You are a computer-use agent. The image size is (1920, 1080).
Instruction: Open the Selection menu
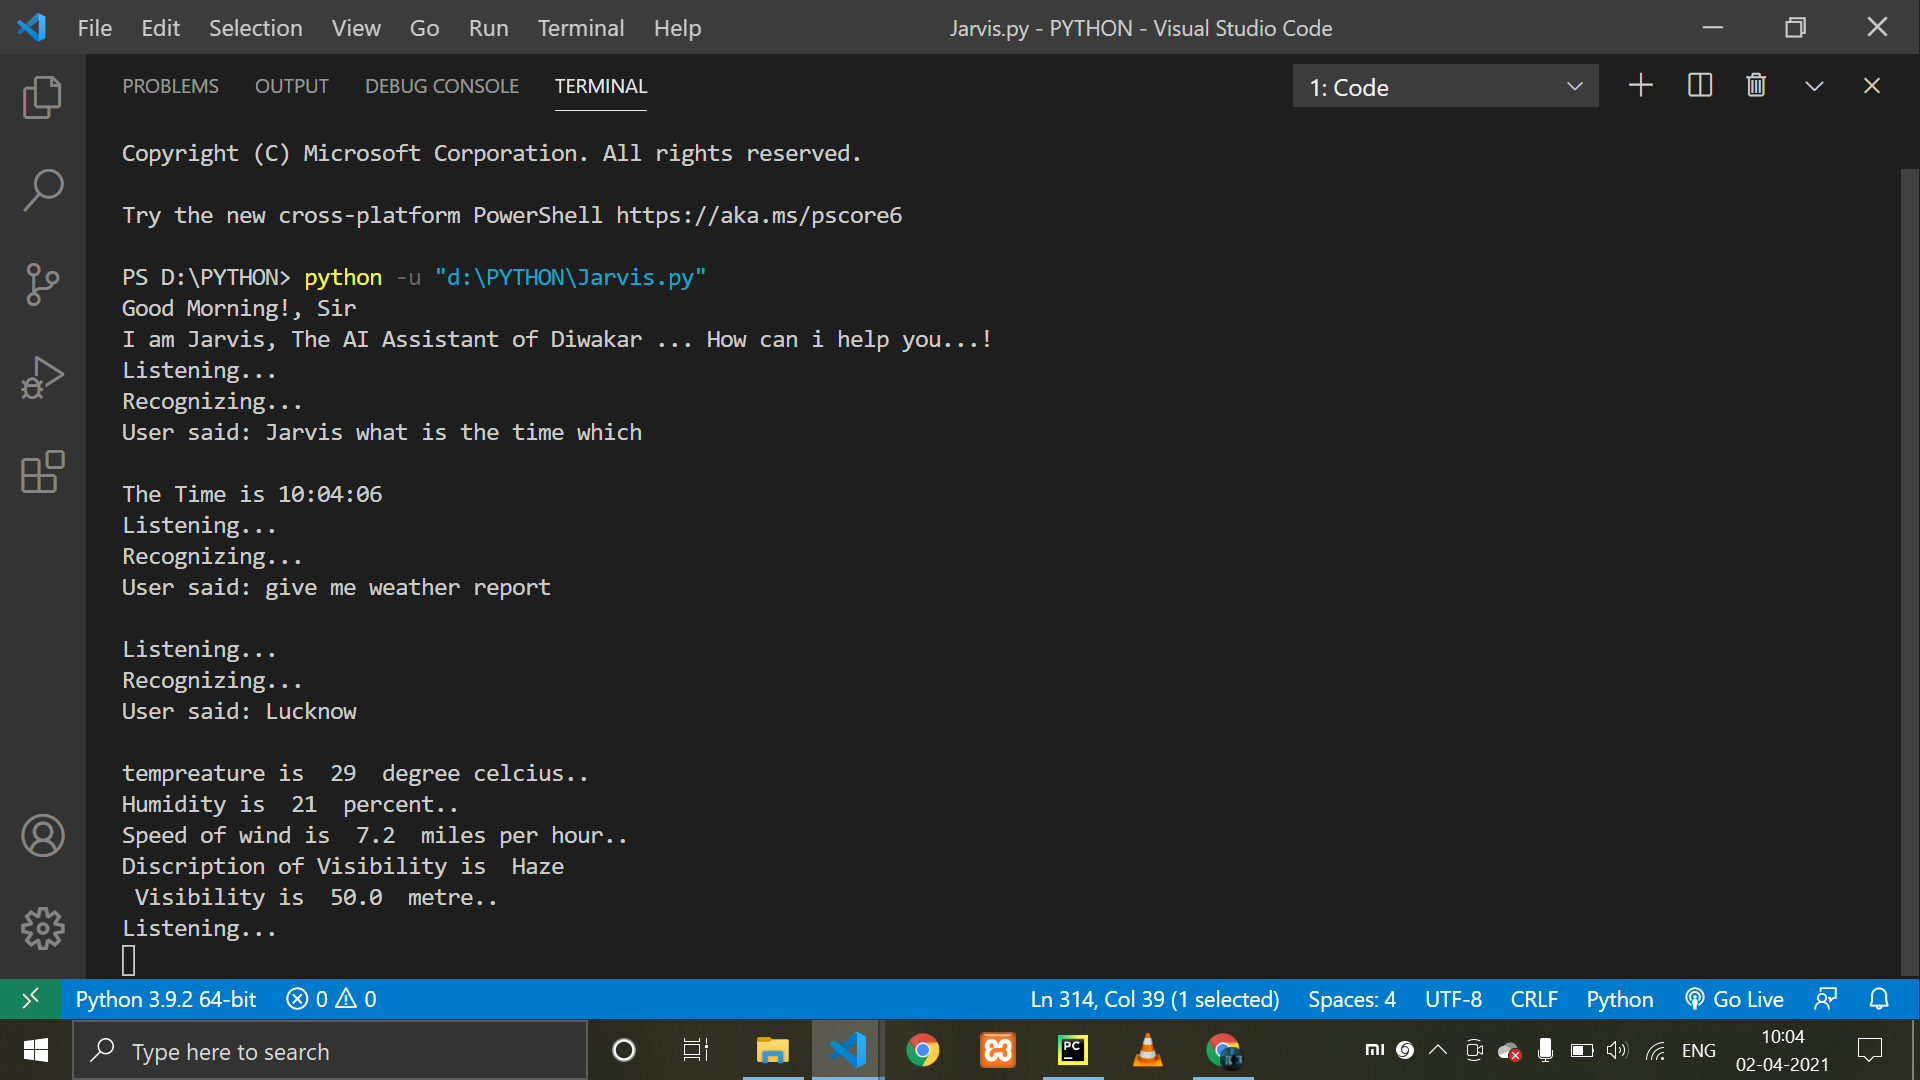pyautogui.click(x=255, y=28)
